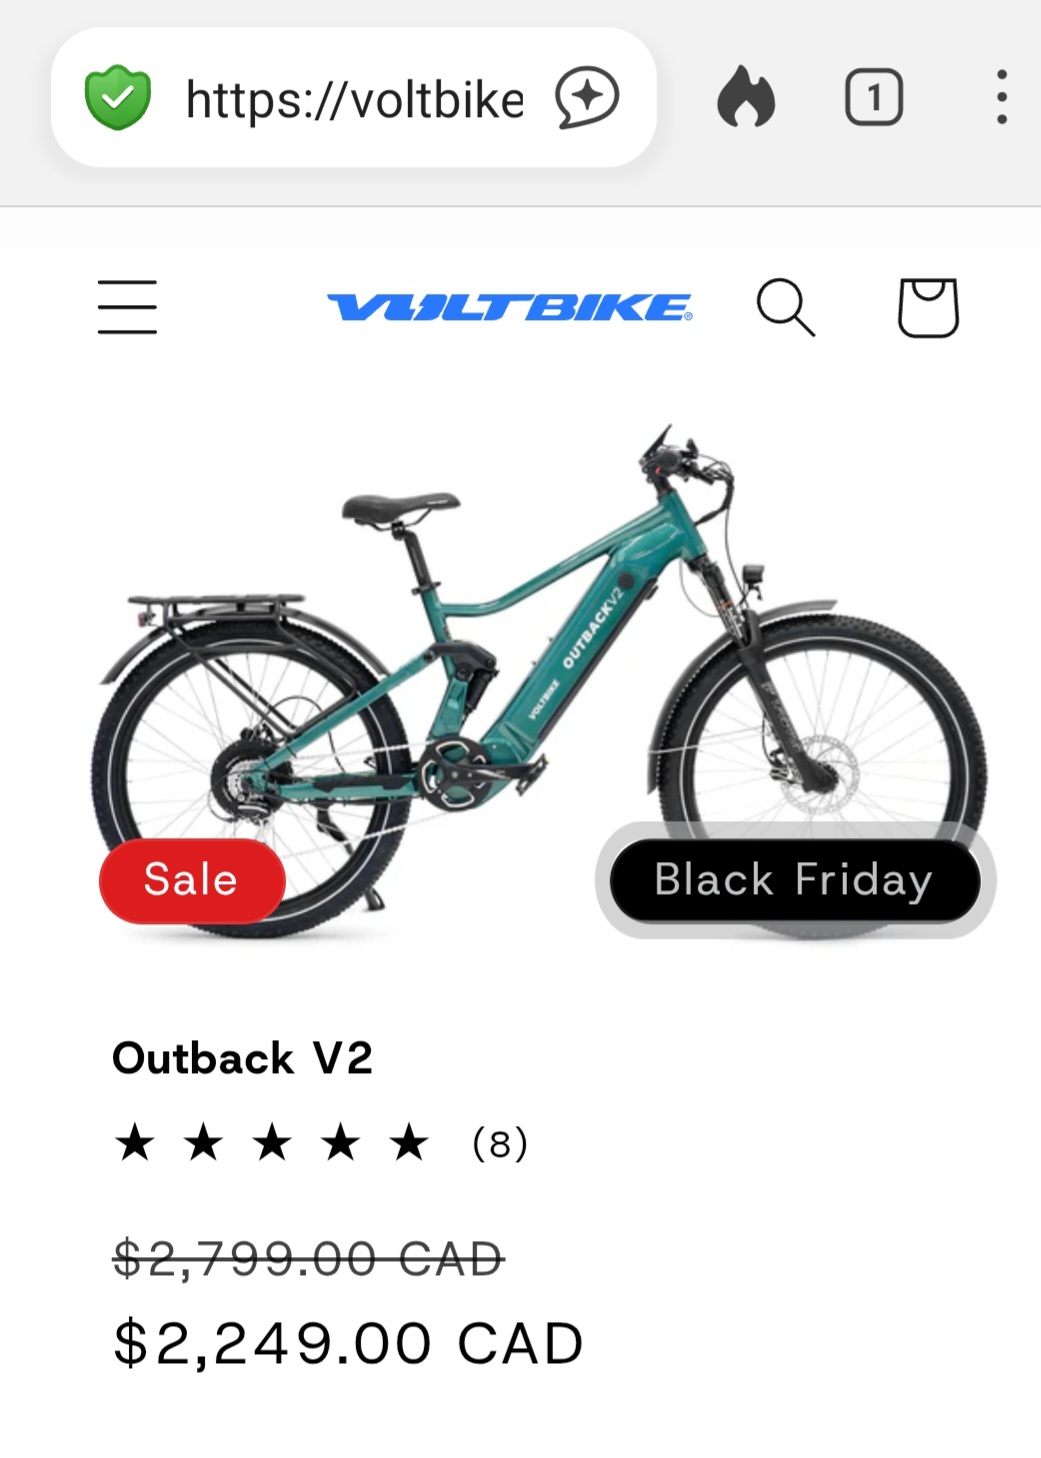Open the hamburger navigation menu
The image size is (1041, 1458).
[127, 307]
